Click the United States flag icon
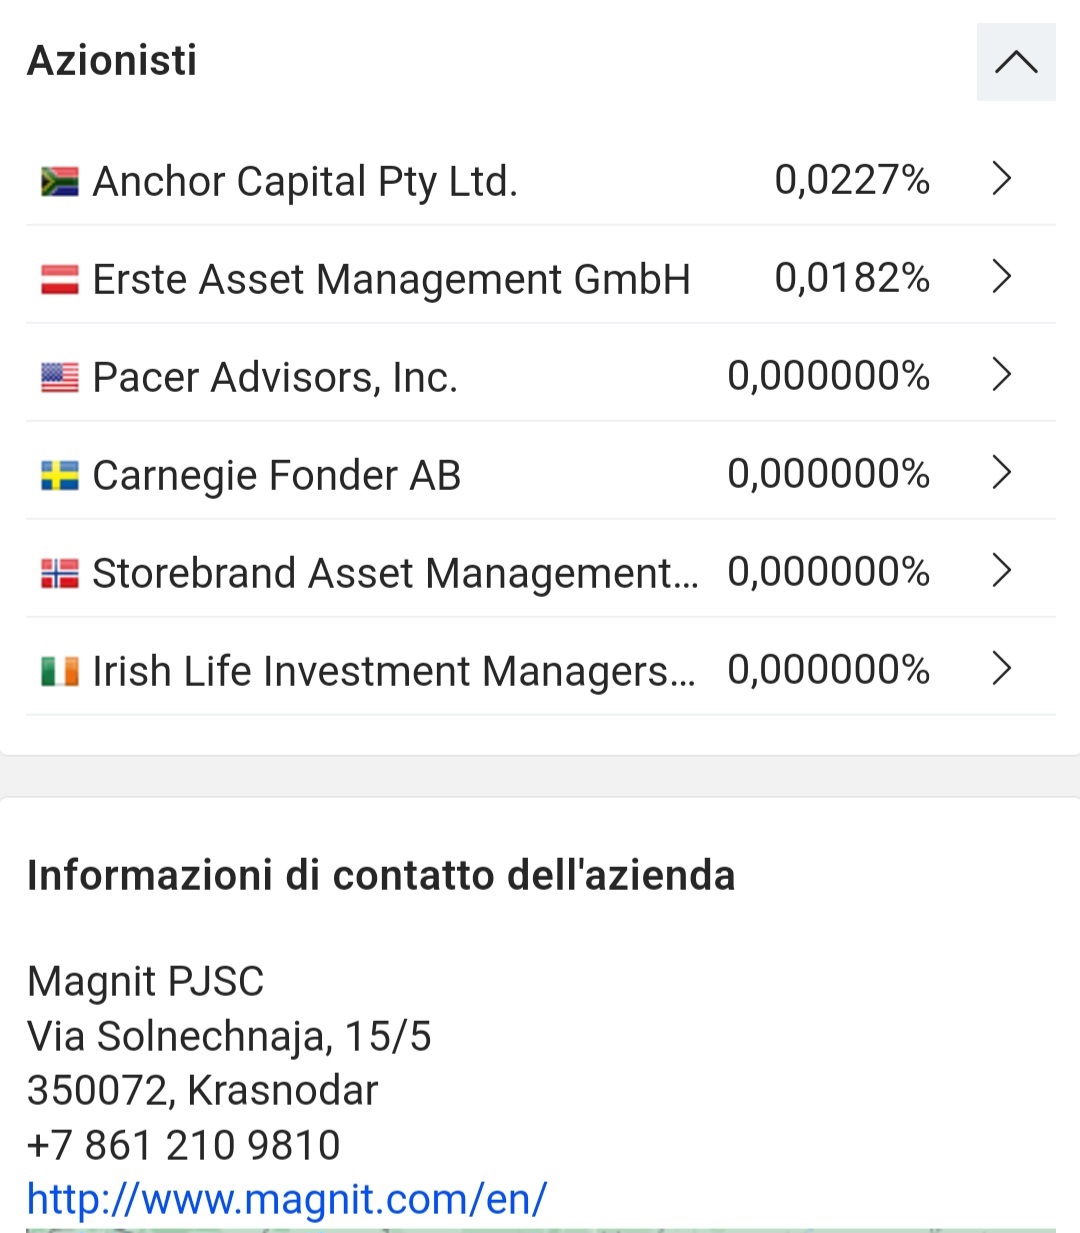 pyautogui.click(x=59, y=377)
